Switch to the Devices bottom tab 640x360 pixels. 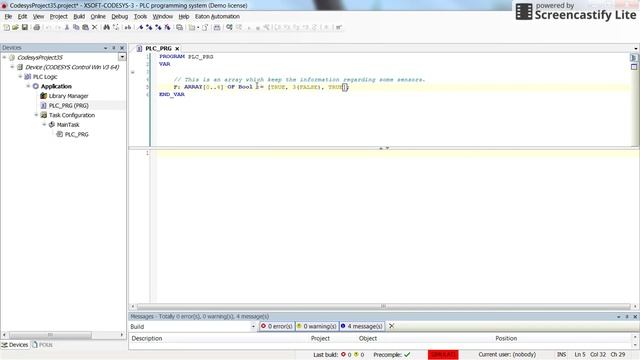coord(15,345)
